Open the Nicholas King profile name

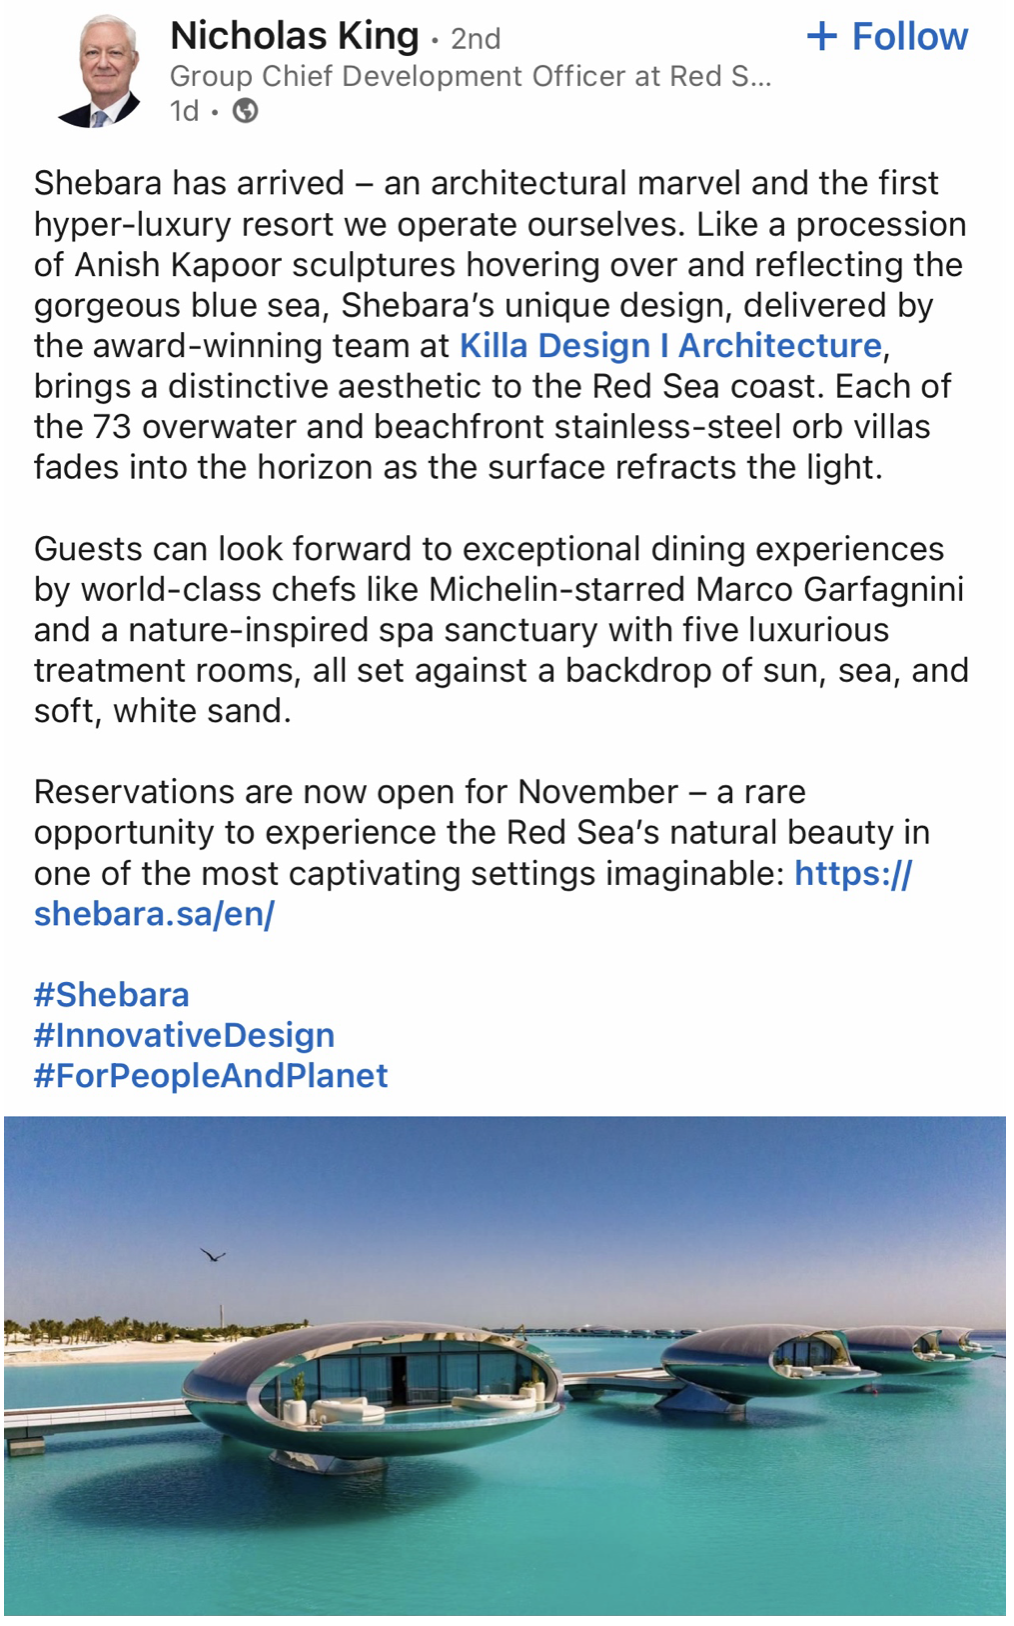pos(294,36)
